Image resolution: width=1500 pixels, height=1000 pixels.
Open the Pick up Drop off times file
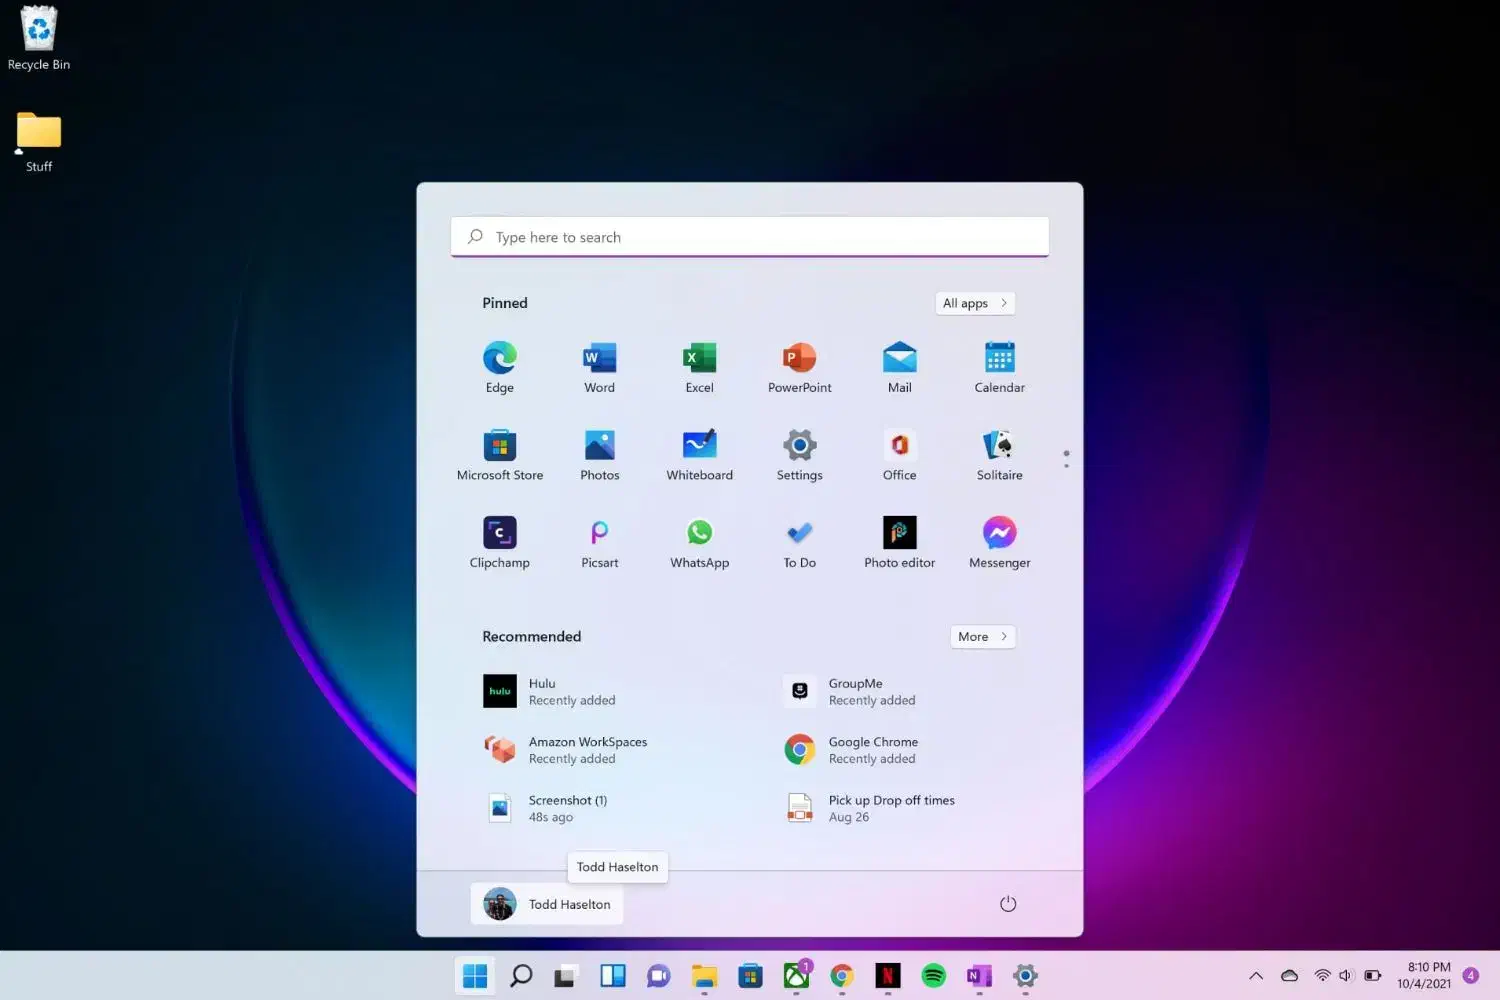pos(890,808)
